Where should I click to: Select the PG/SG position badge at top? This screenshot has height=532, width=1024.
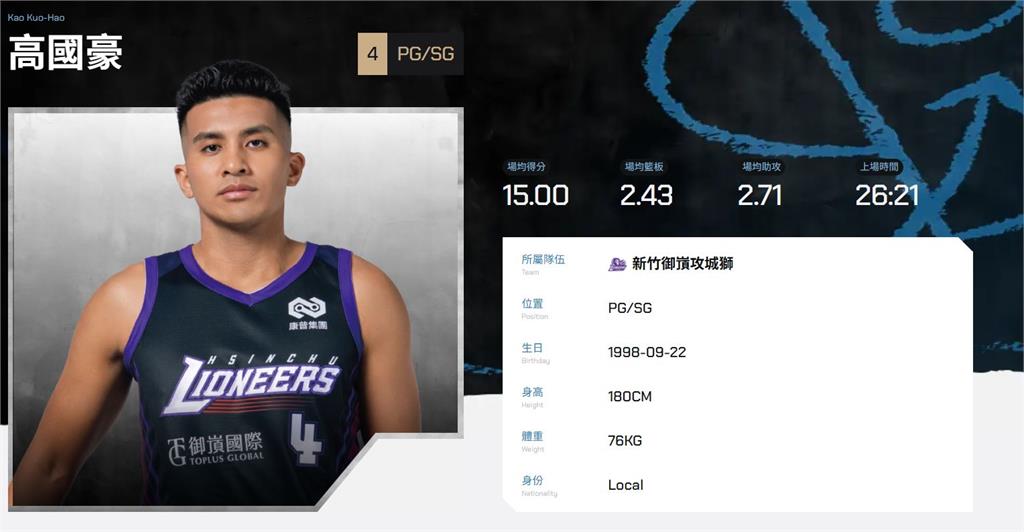426,54
